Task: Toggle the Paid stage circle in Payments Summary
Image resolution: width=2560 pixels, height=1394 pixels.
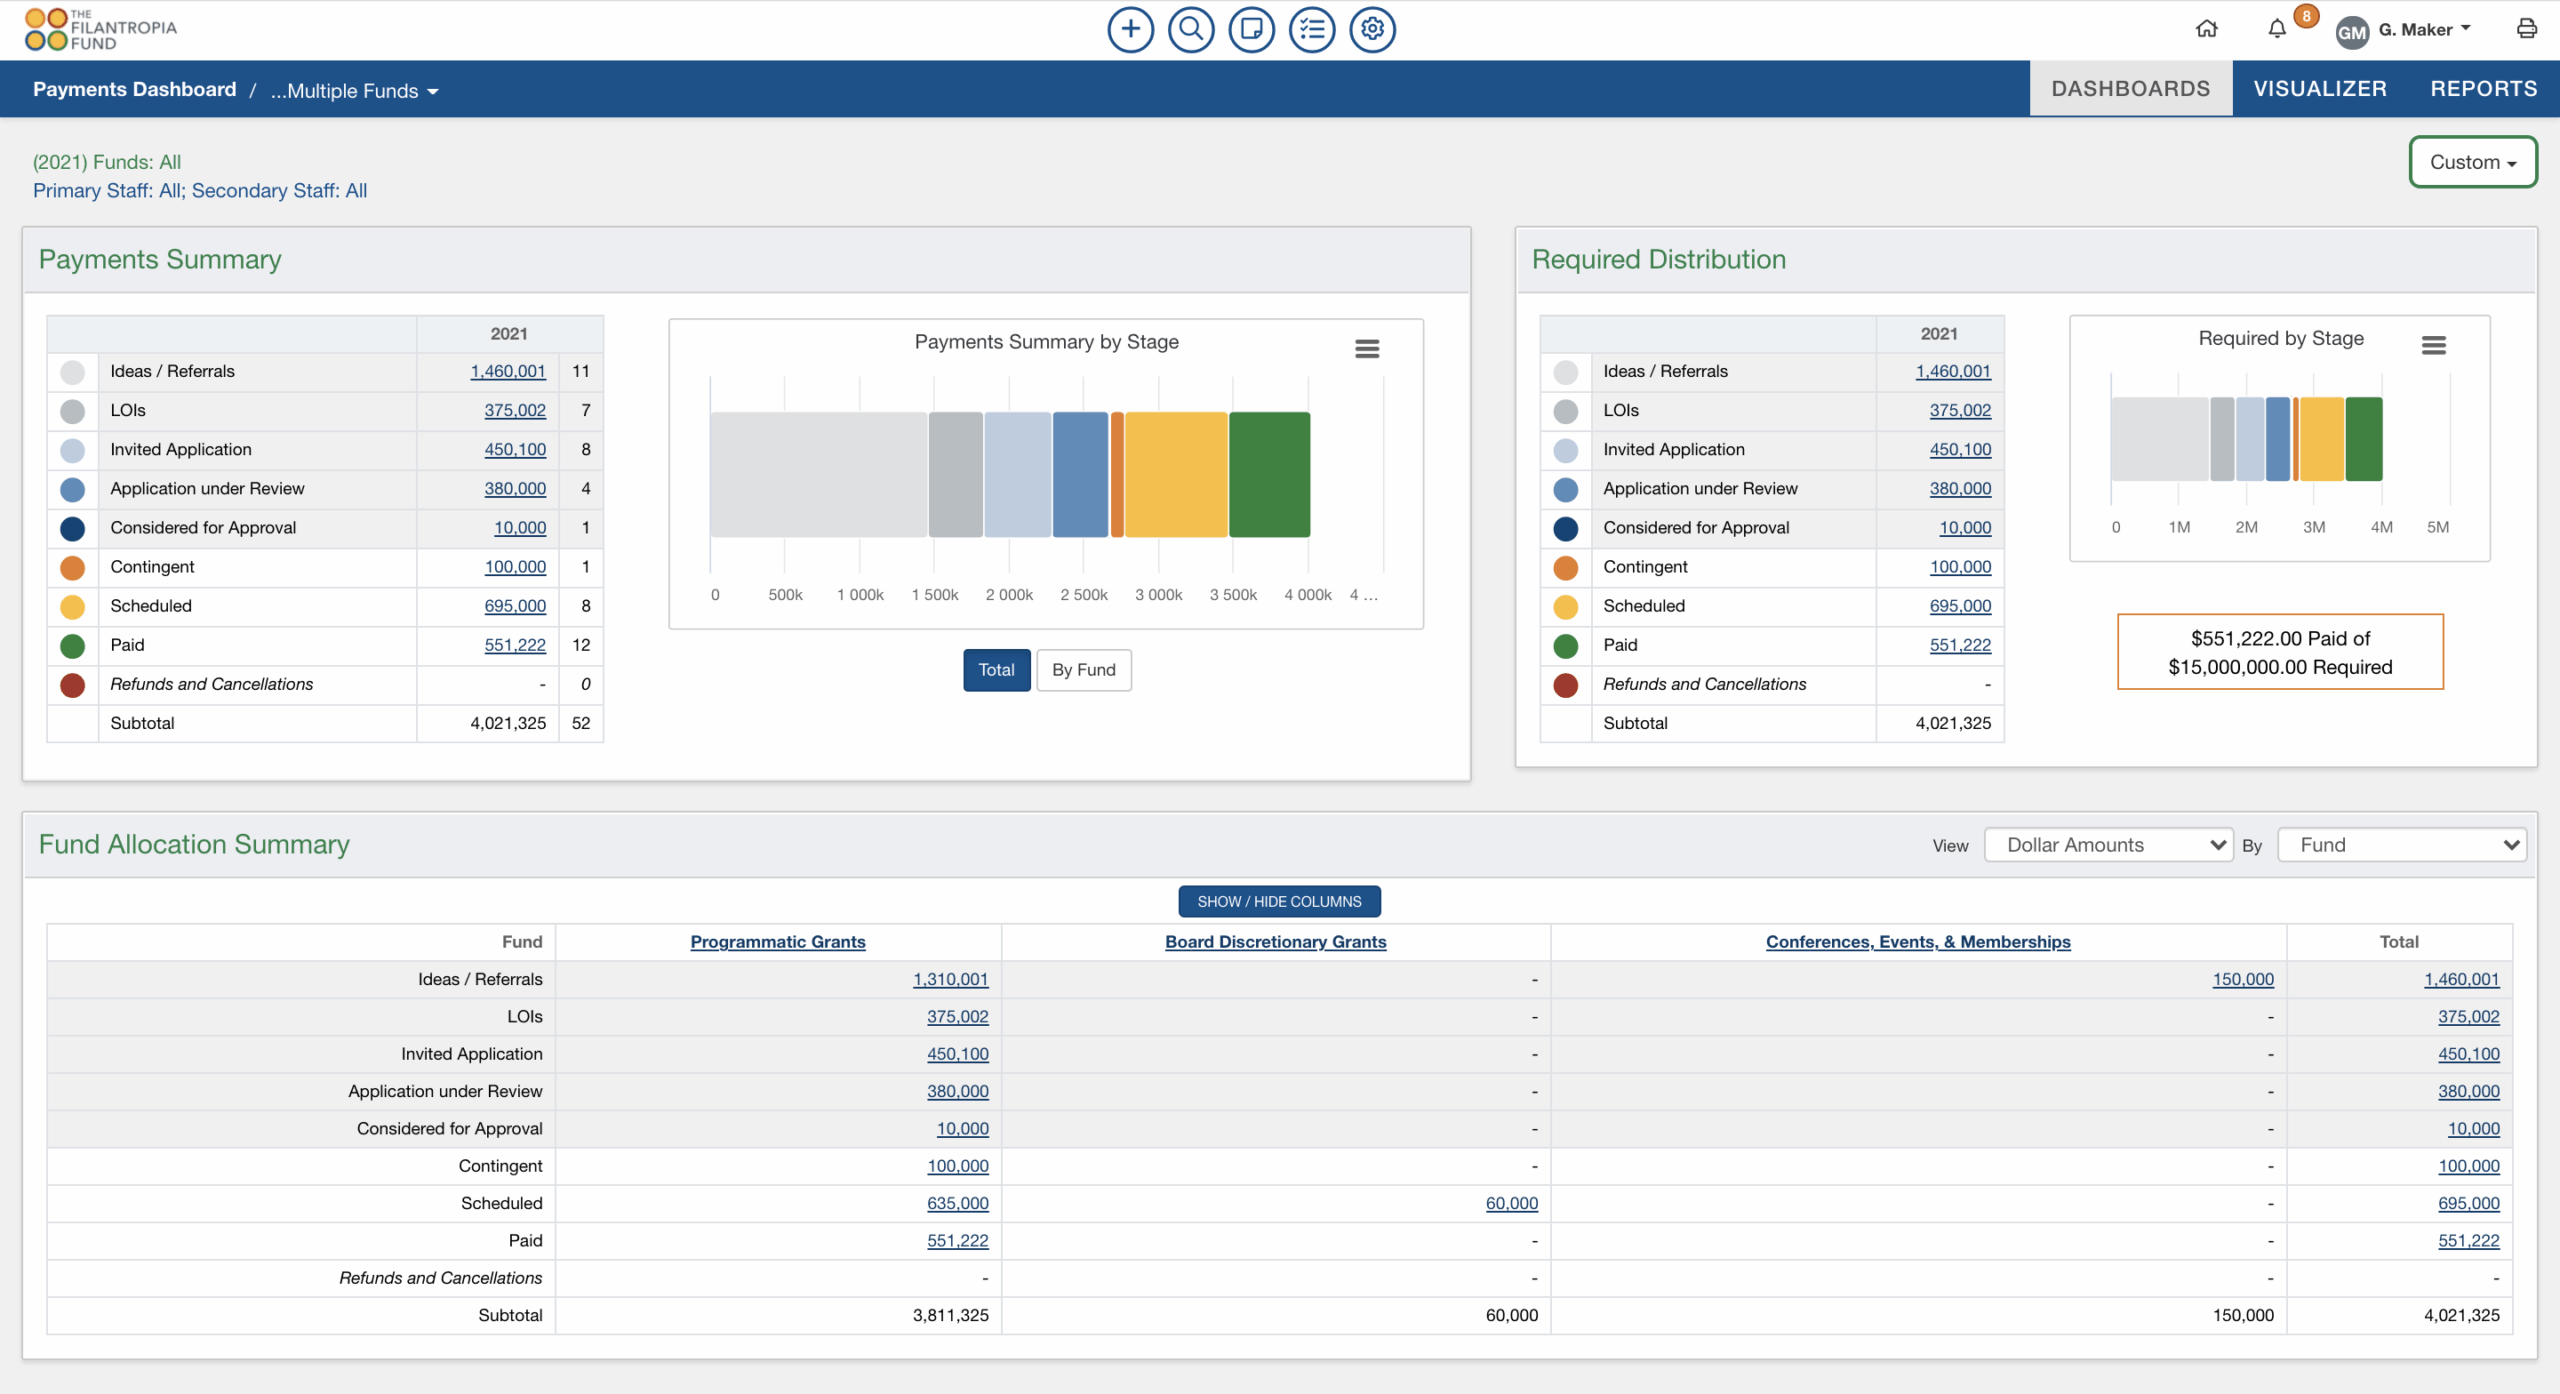Action: point(72,645)
